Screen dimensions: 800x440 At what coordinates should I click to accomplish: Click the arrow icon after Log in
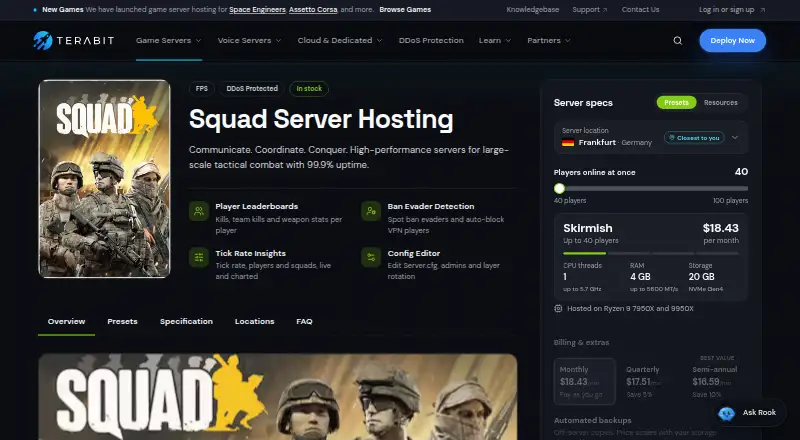(762, 10)
